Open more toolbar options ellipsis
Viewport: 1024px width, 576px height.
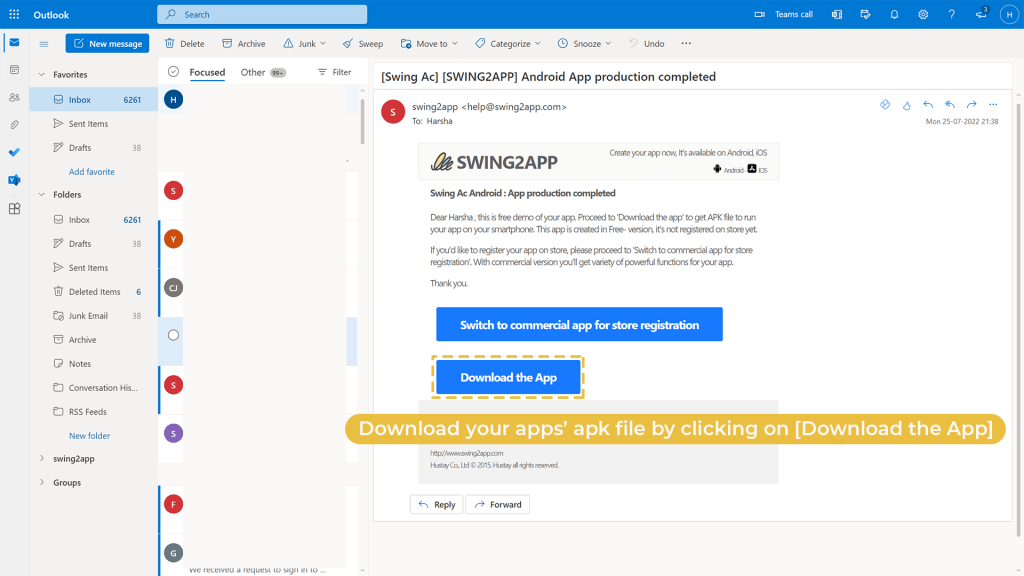(686, 44)
